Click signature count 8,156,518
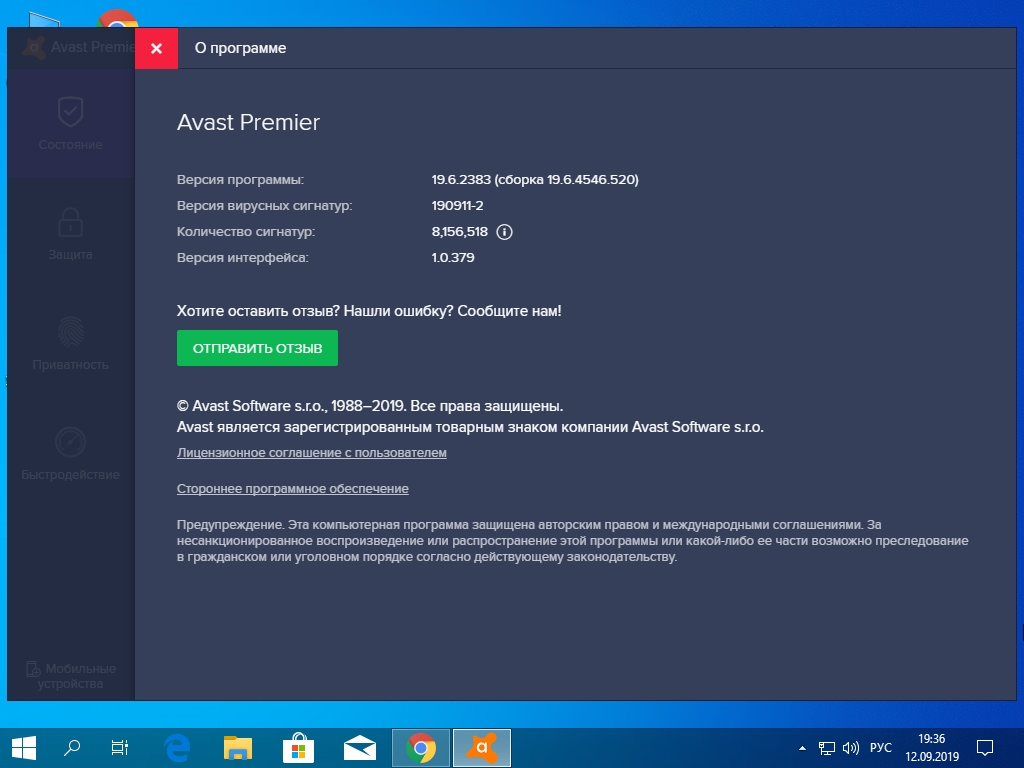1024x768 pixels. (x=460, y=232)
